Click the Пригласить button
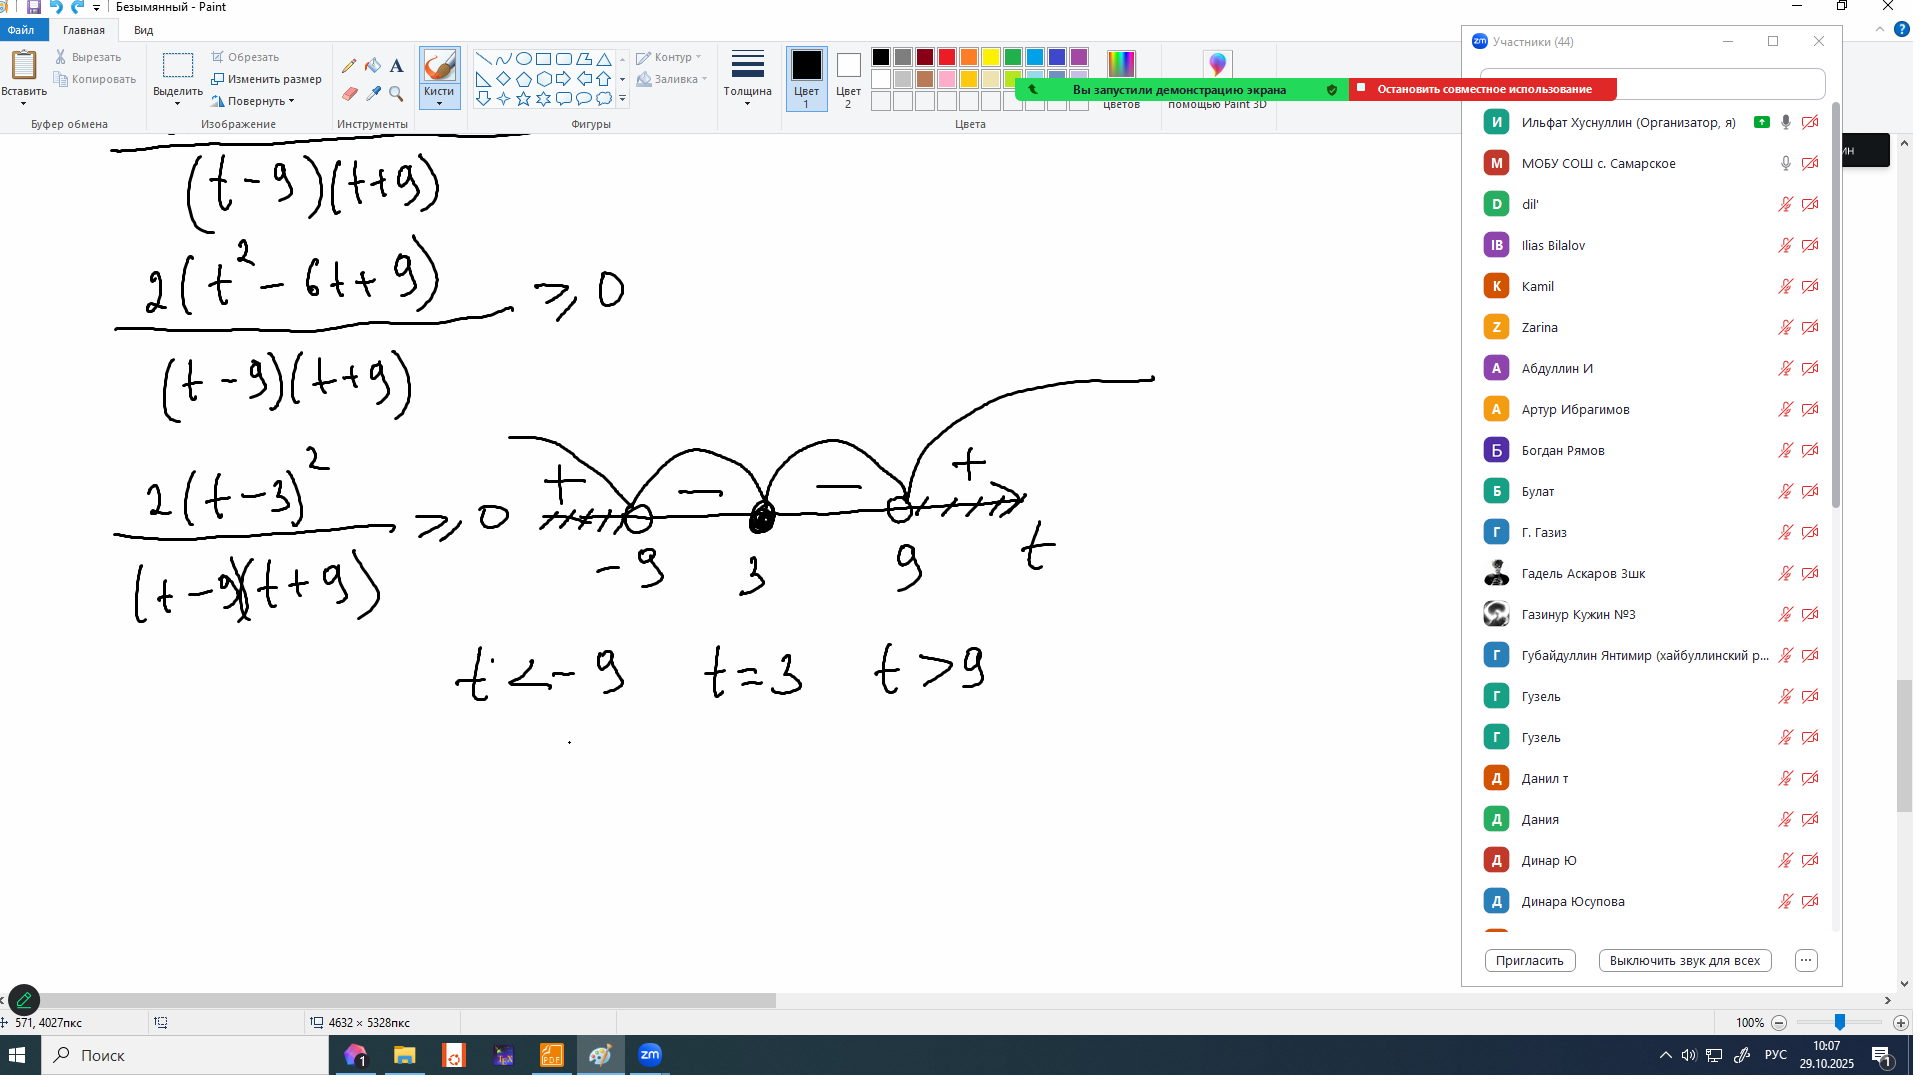Viewport: 1923px width, 1087px height. [x=1529, y=961]
